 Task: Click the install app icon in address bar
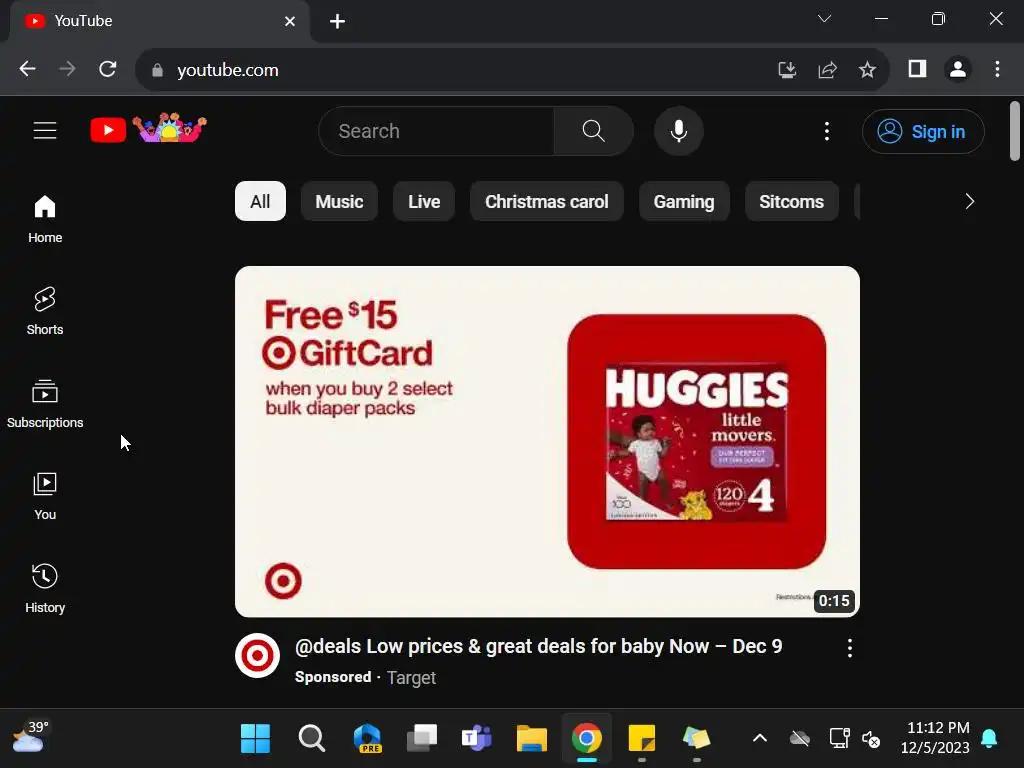pyautogui.click(x=787, y=69)
